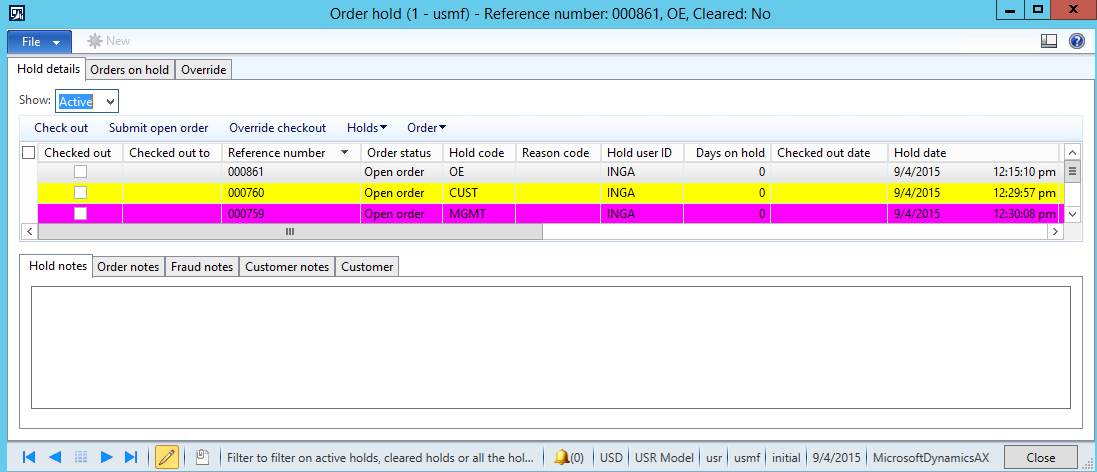Click USR Model in status bar
This screenshot has height=472, width=1097.
coord(665,457)
